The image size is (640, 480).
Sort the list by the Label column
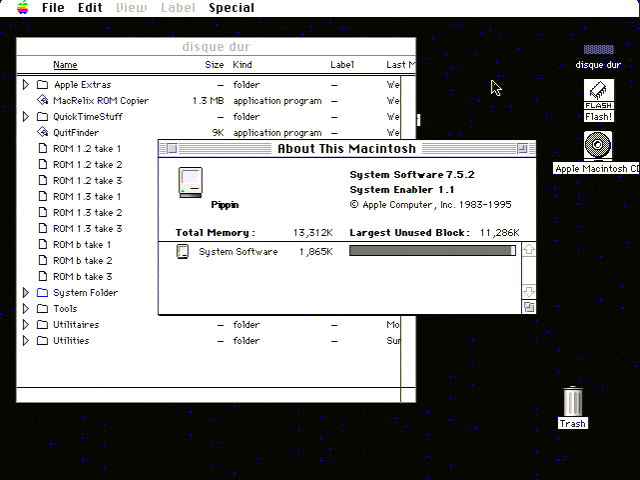click(x=342, y=64)
